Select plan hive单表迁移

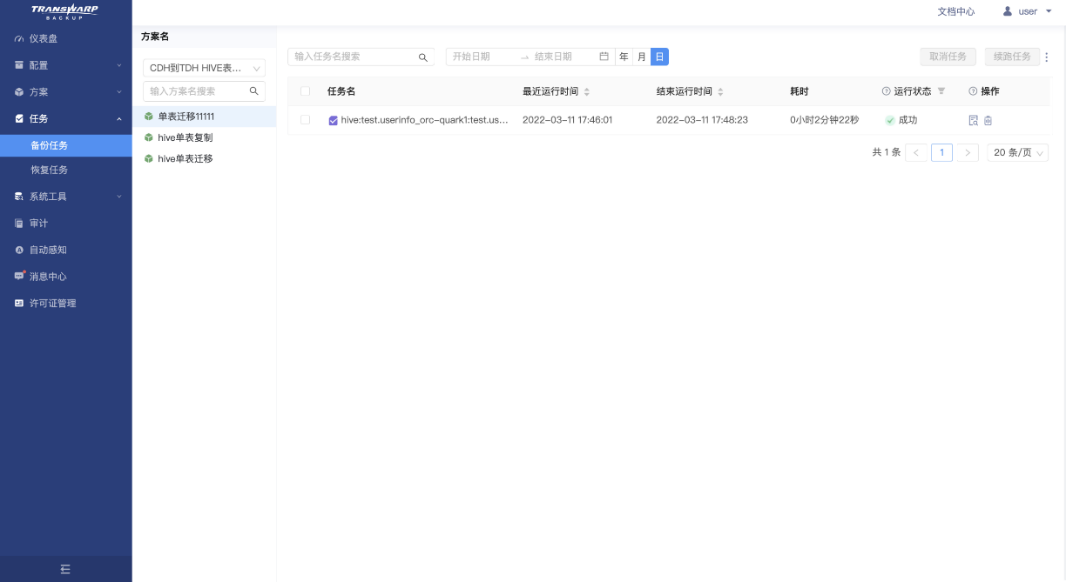tap(204, 159)
